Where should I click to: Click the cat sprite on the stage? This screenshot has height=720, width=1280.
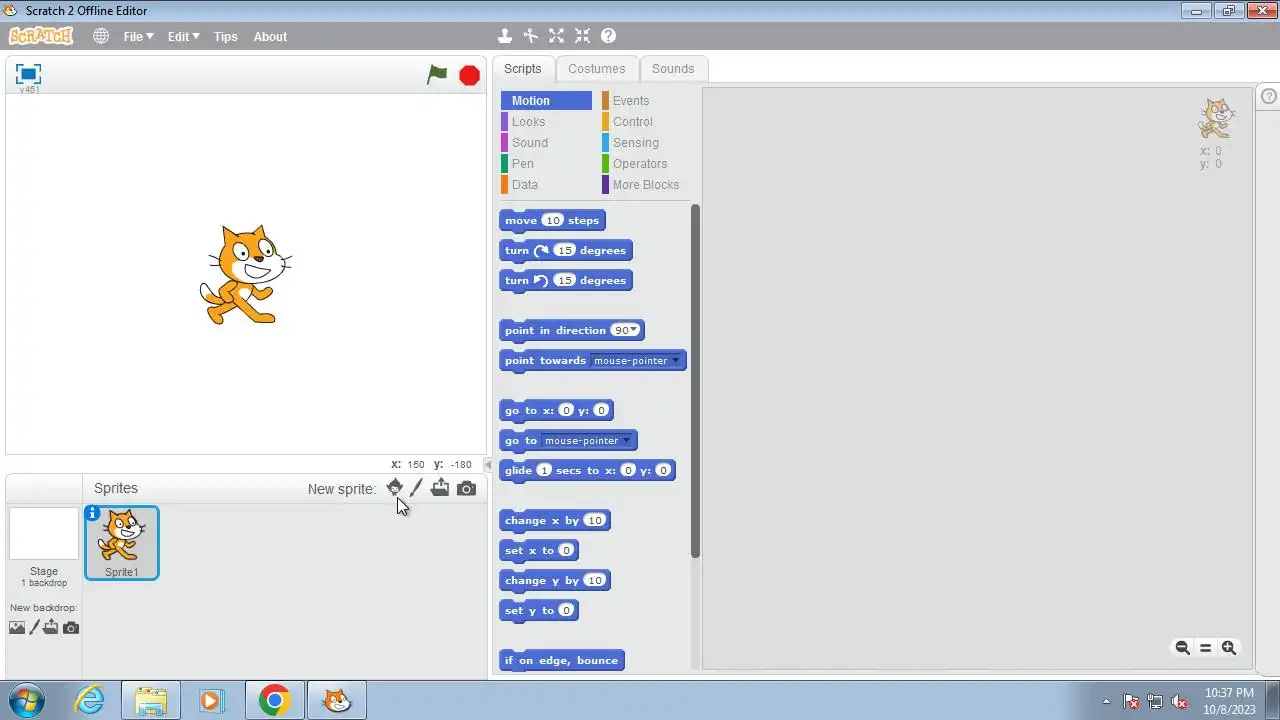coord(245,275)
